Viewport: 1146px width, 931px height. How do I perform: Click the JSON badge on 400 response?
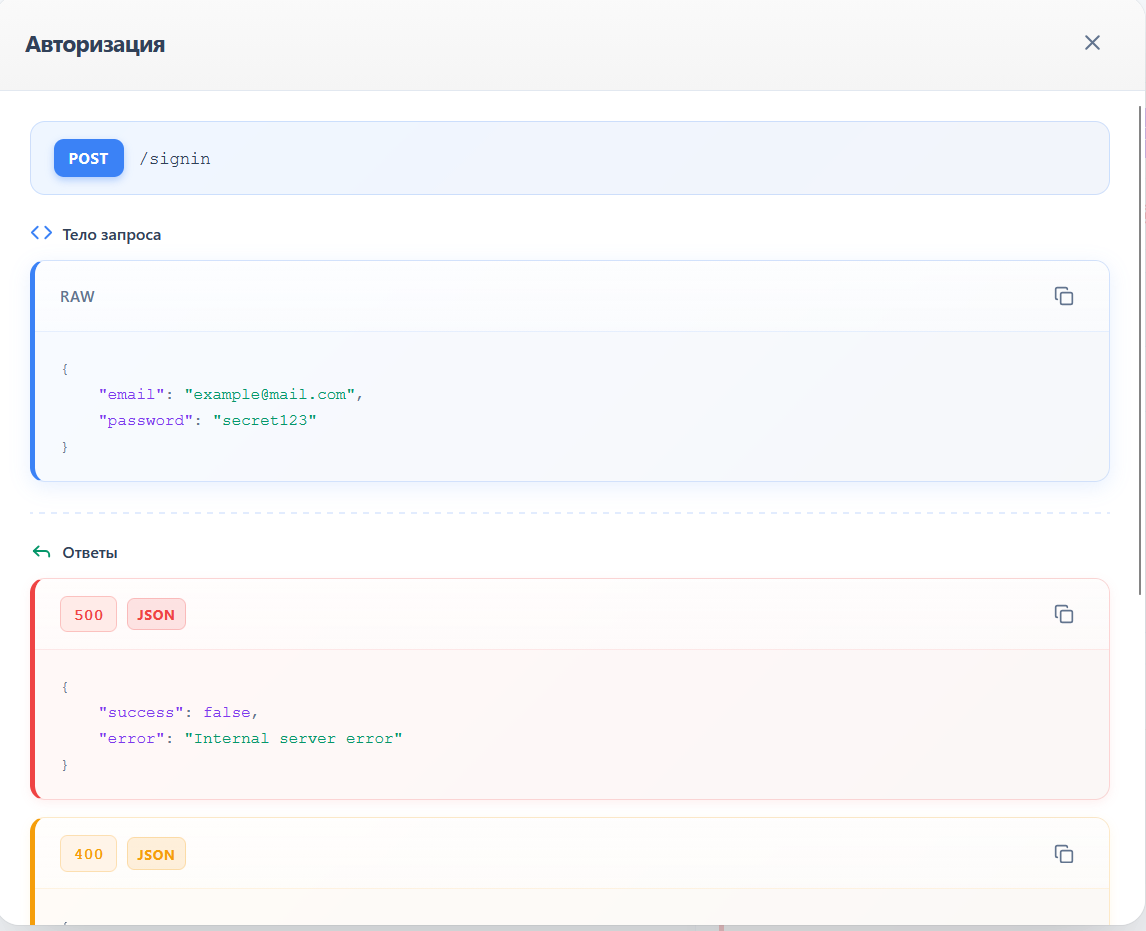(x=156, y=855)
